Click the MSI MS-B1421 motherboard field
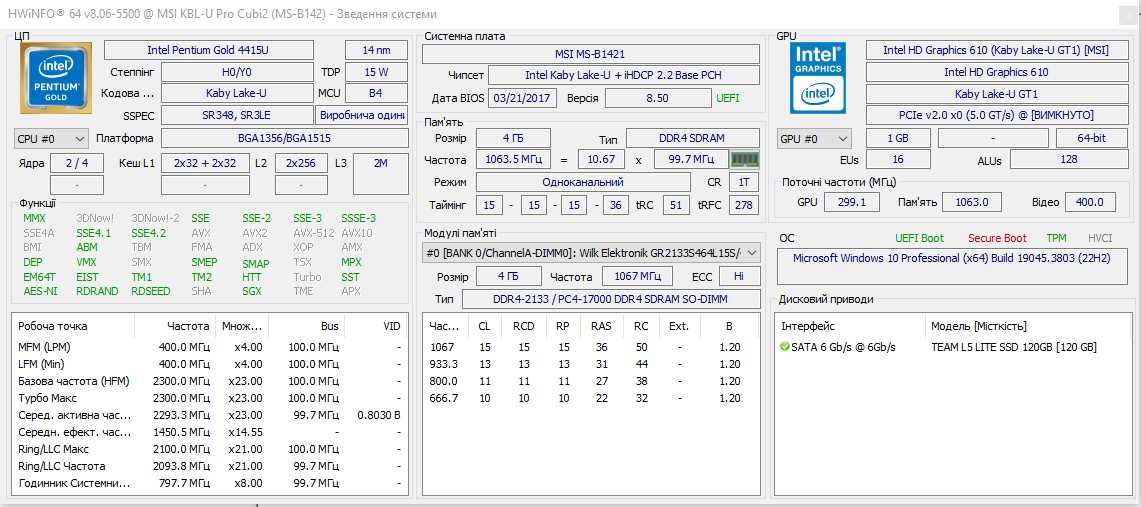This screenshot has width=1141, height=507. (591, 54)
